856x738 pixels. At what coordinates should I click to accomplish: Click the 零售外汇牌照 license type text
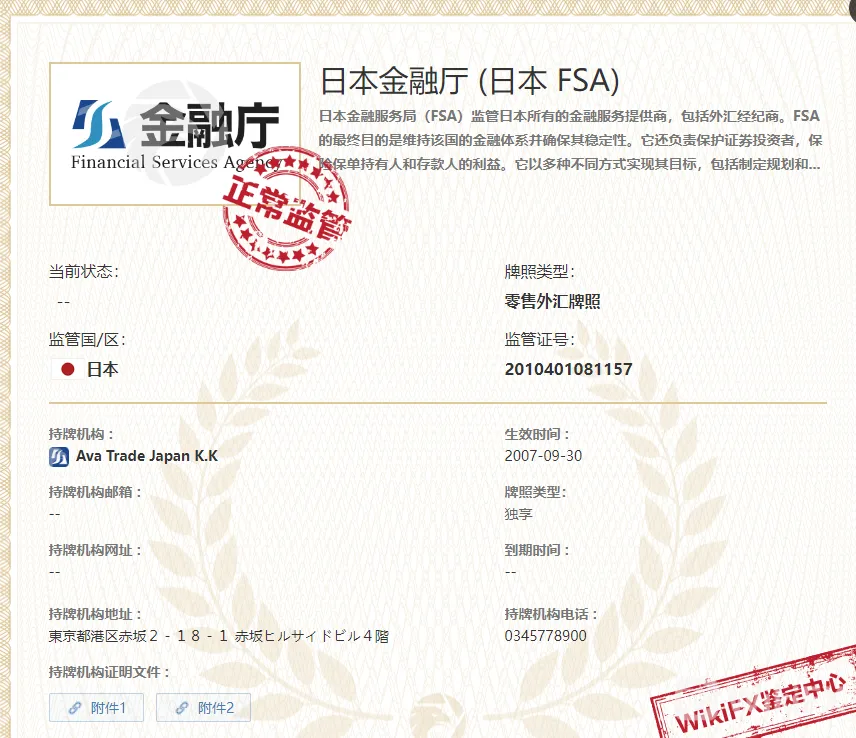552,301
